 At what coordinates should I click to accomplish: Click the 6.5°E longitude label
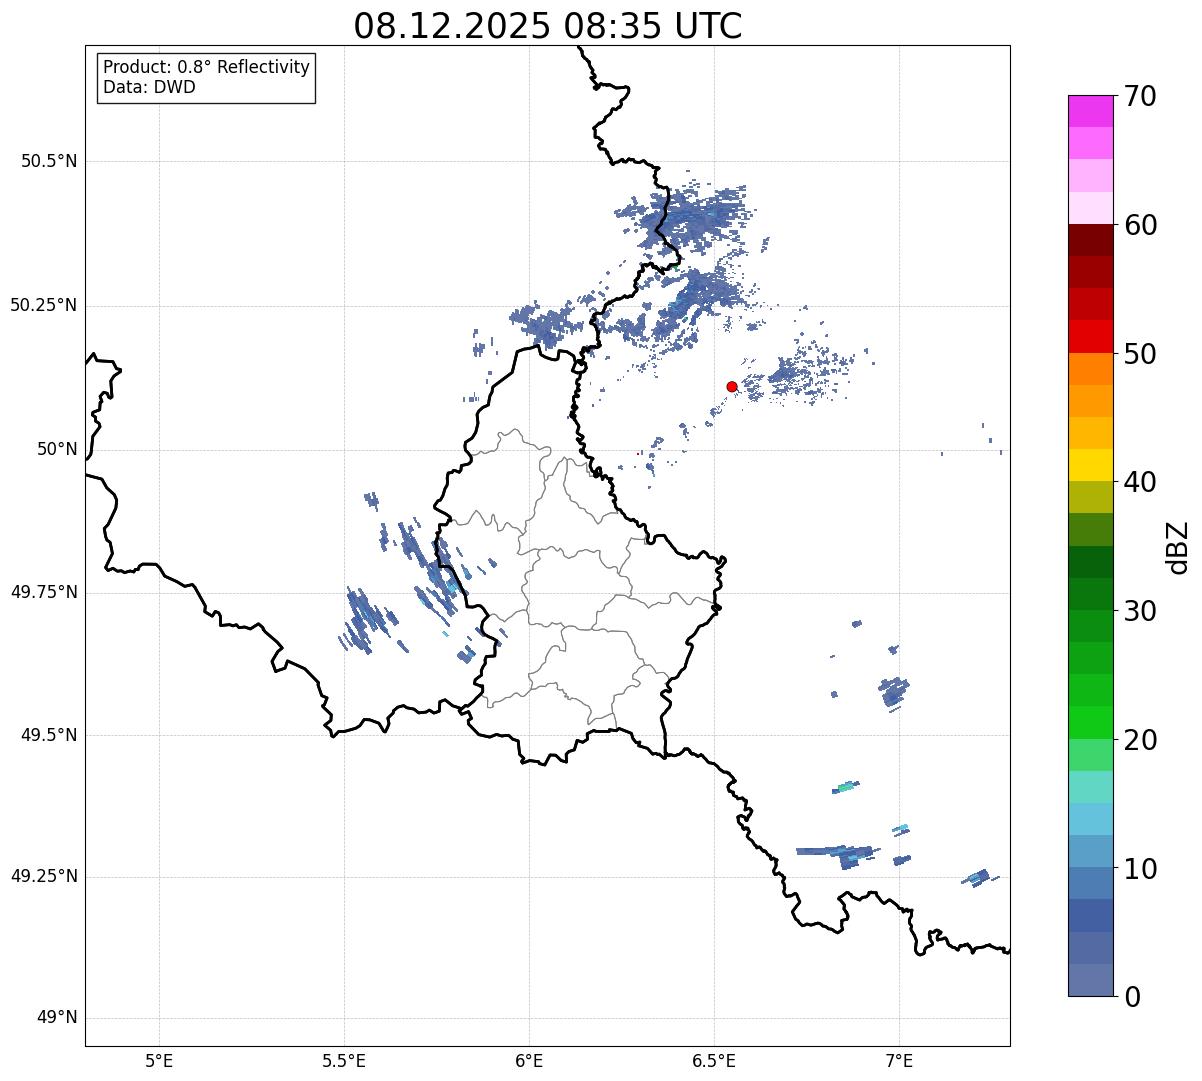pyautogui.click(x=714, y=1060)
